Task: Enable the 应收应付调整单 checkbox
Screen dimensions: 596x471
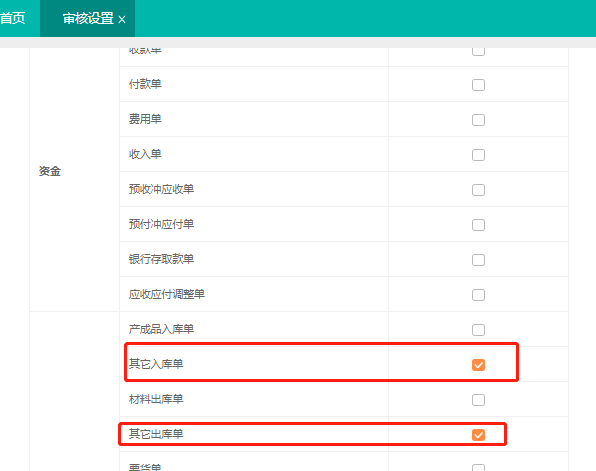Action: (x=478, y=295)
